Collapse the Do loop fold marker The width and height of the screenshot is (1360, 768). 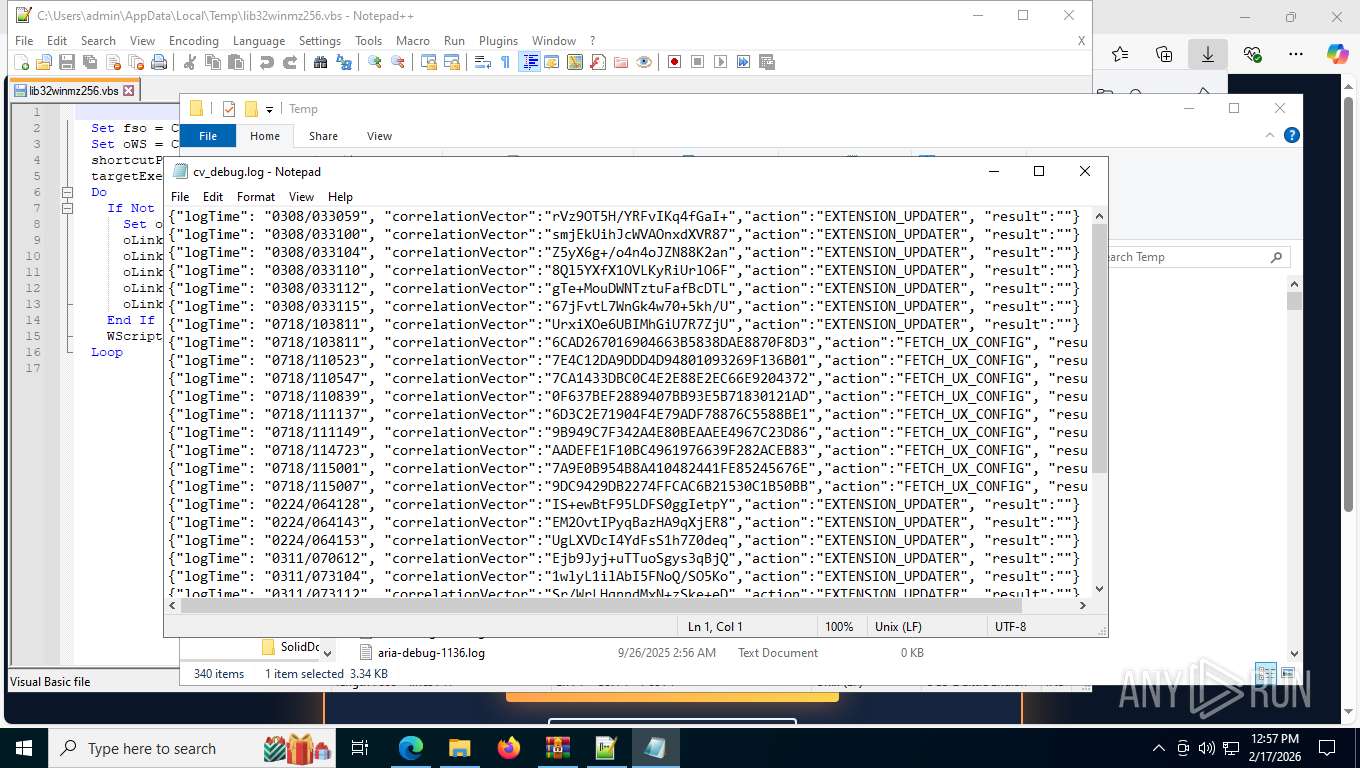67,192
